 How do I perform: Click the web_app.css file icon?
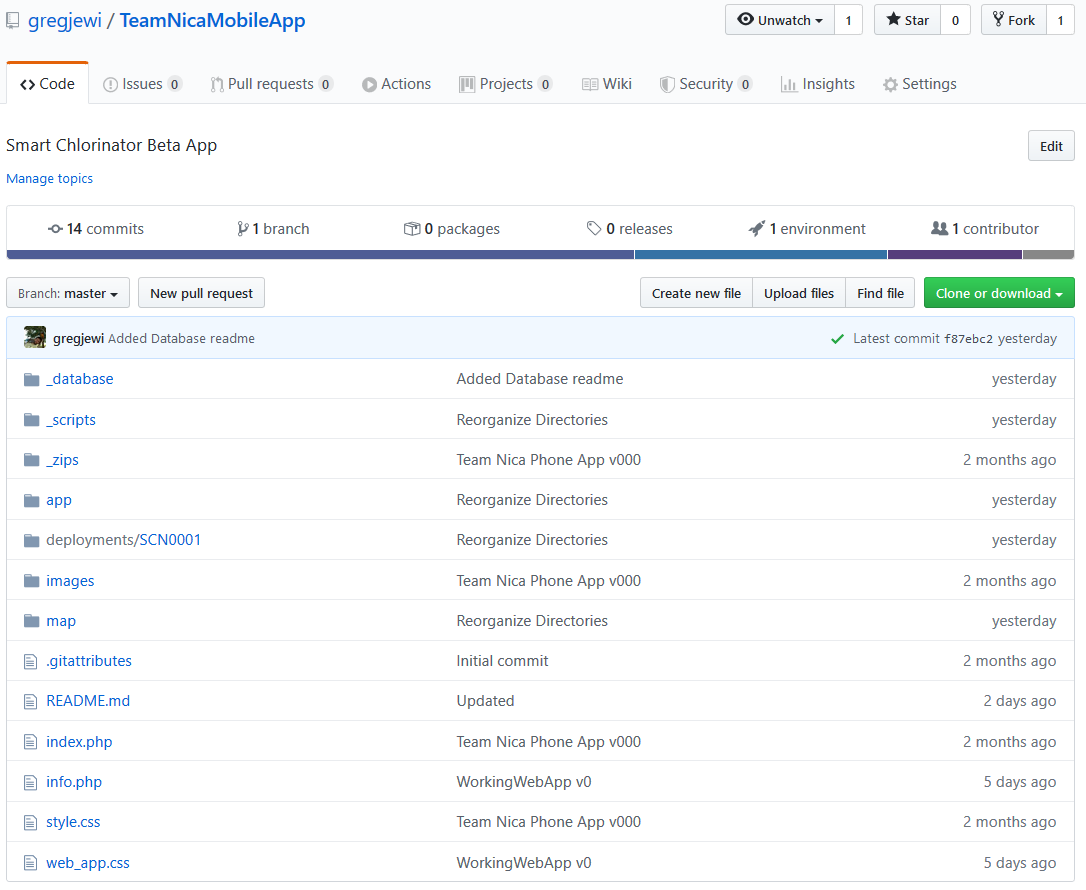[x=30, y=863]
